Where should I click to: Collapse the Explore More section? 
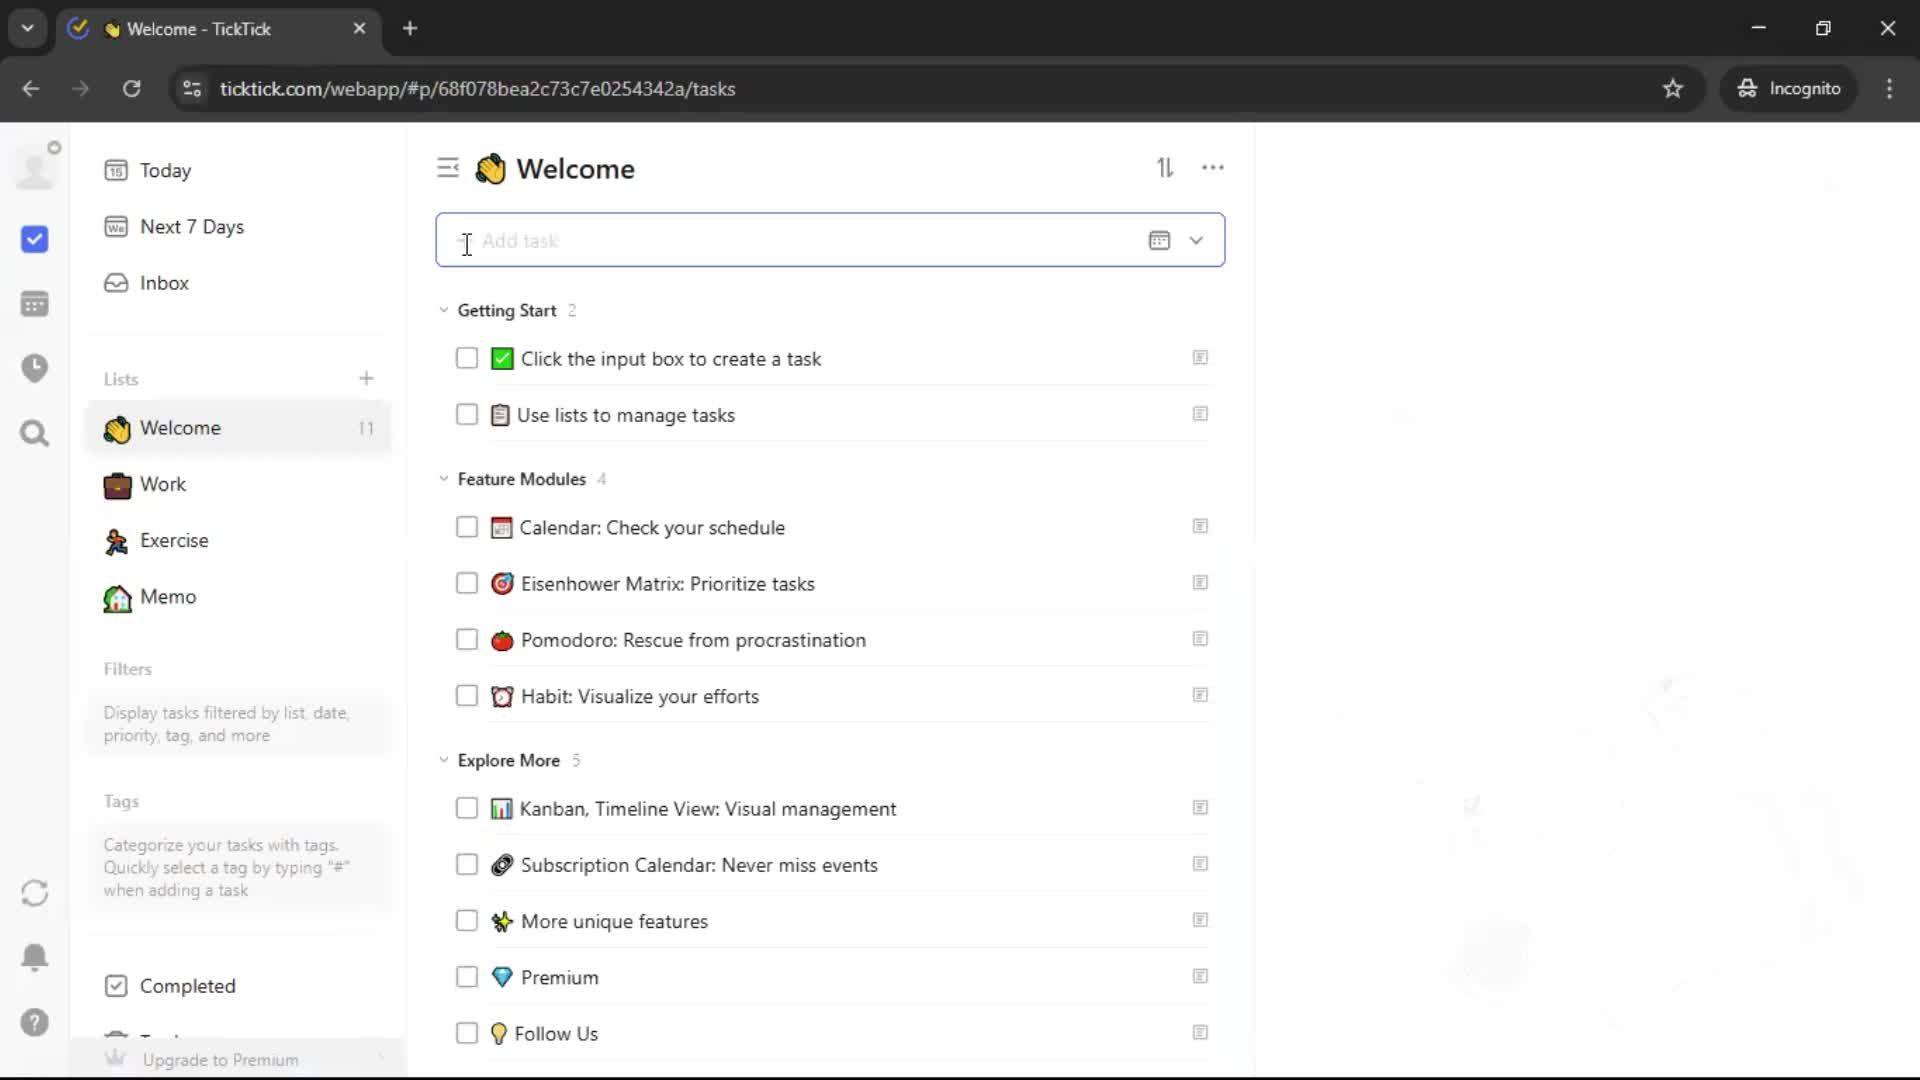click(444, 760)
